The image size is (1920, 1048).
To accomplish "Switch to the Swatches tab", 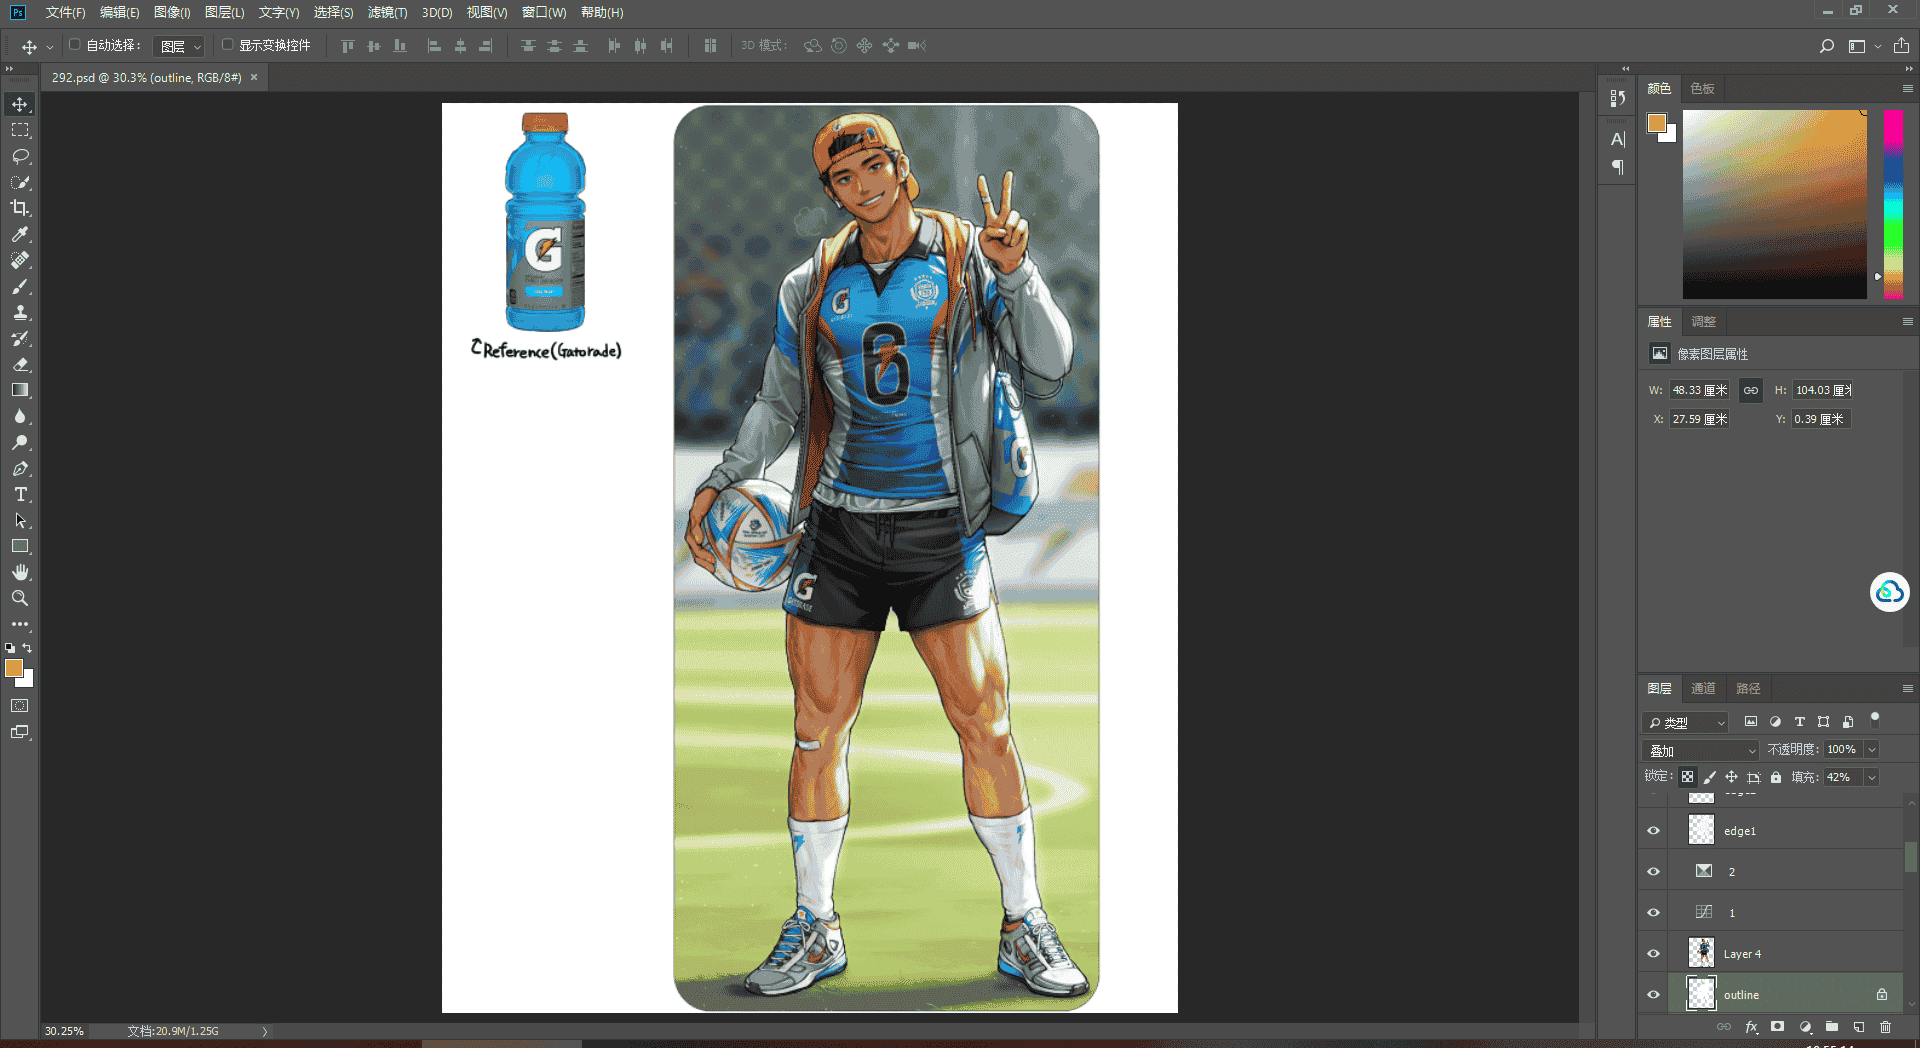I will point(1702,89).
